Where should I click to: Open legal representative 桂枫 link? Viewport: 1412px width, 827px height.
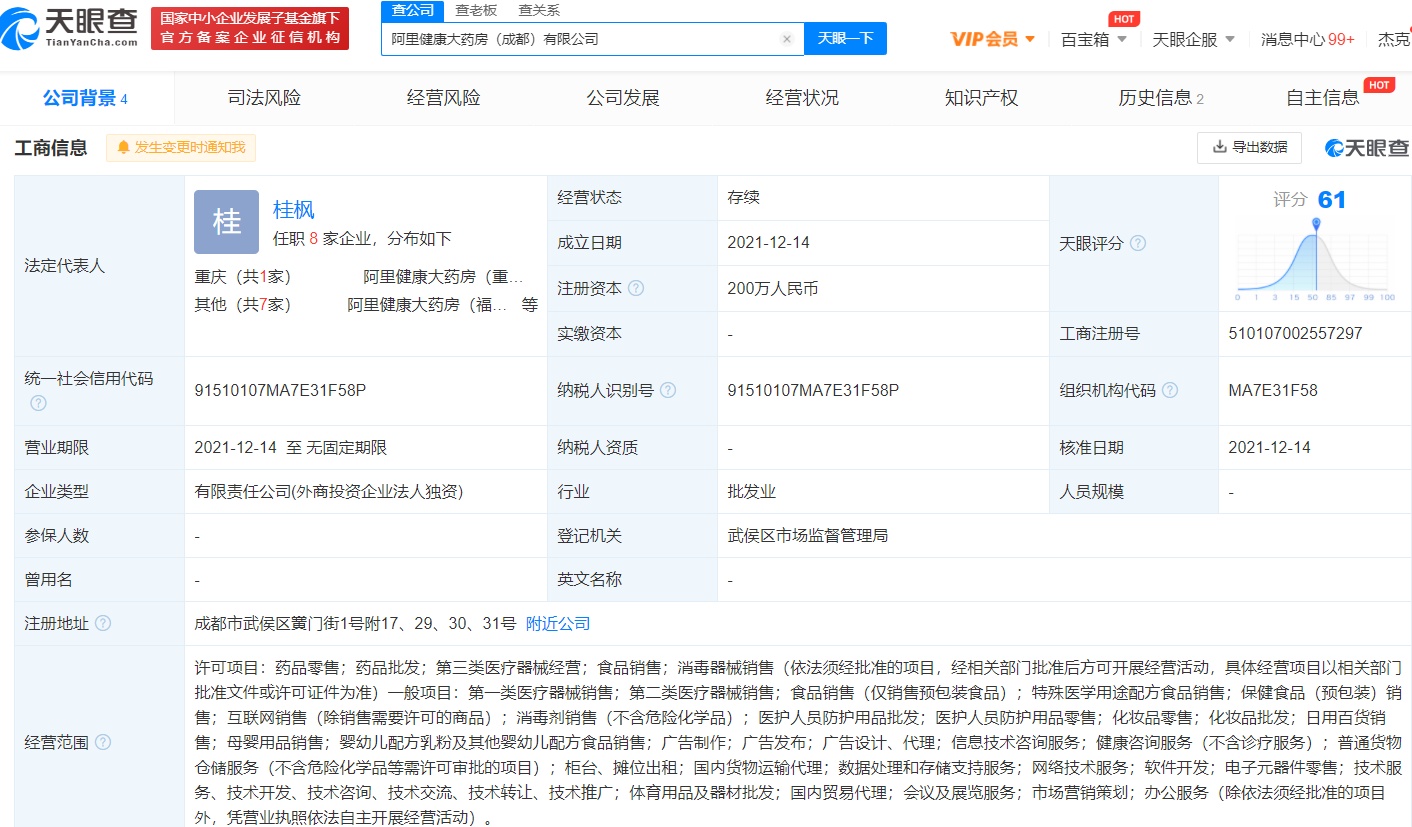(x=294, y=209)
